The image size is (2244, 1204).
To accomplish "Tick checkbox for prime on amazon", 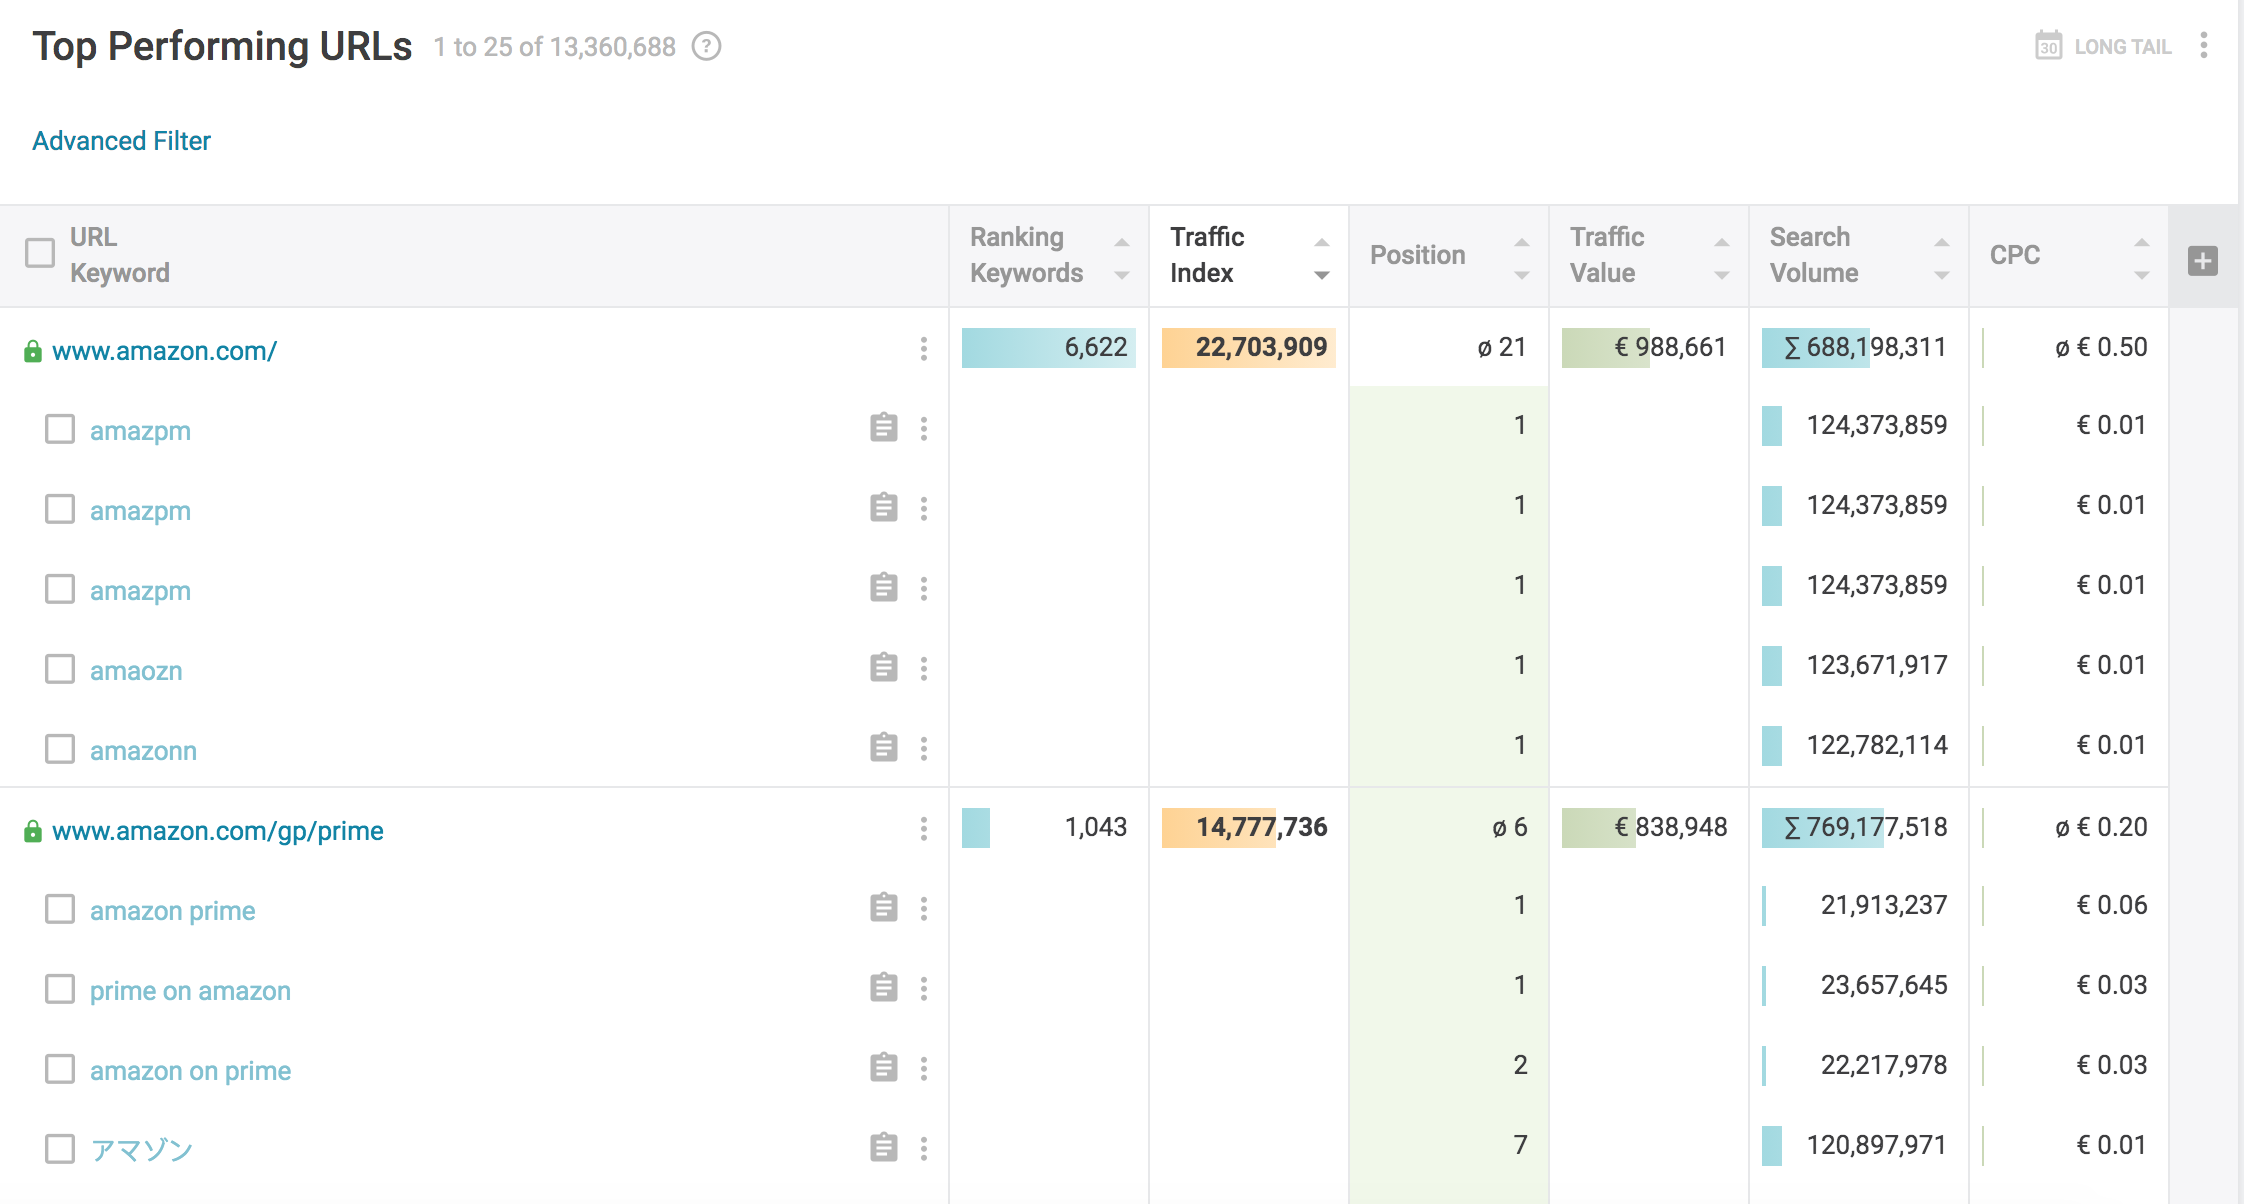I will [60, 989].
